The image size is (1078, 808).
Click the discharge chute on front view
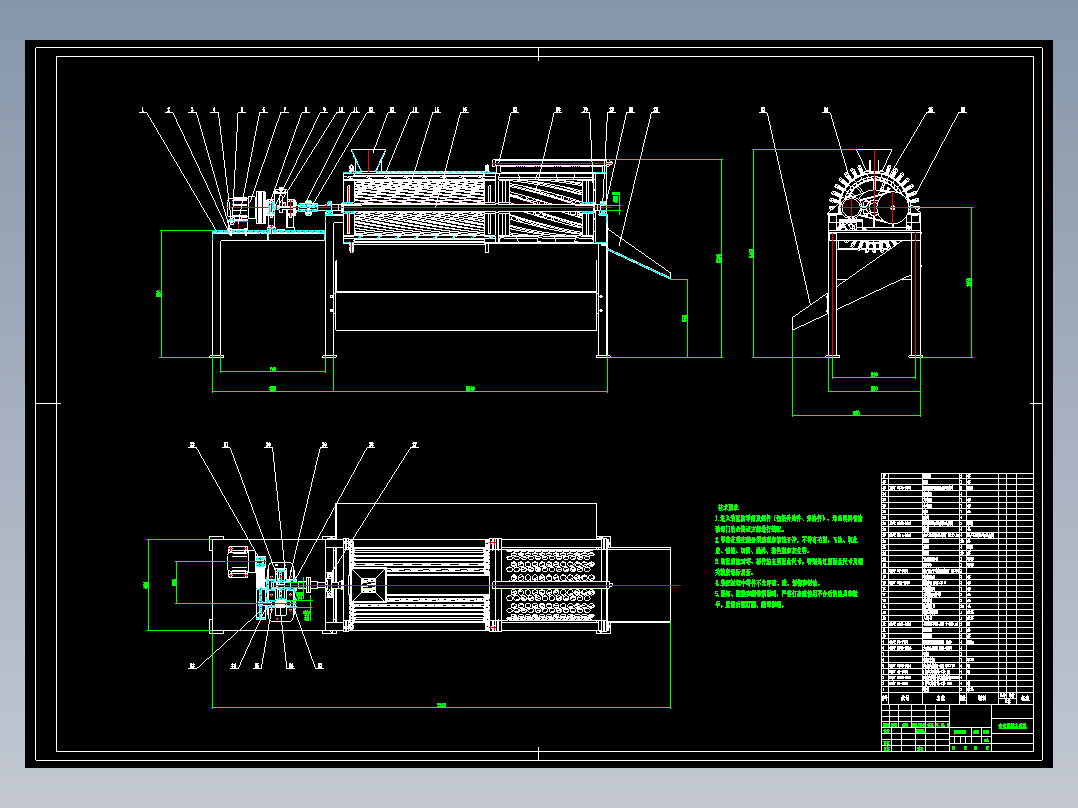pos(639,260)
